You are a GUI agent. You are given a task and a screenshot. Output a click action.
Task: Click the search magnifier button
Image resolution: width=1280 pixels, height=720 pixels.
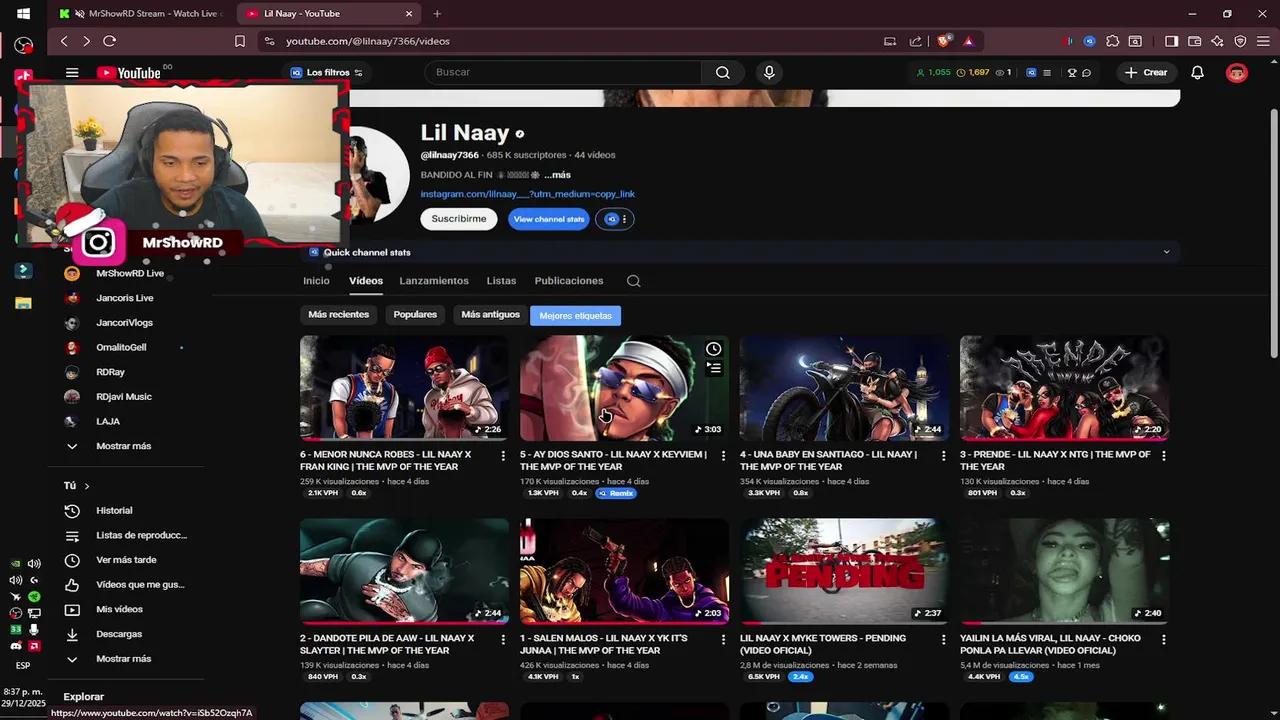(722, 72)
